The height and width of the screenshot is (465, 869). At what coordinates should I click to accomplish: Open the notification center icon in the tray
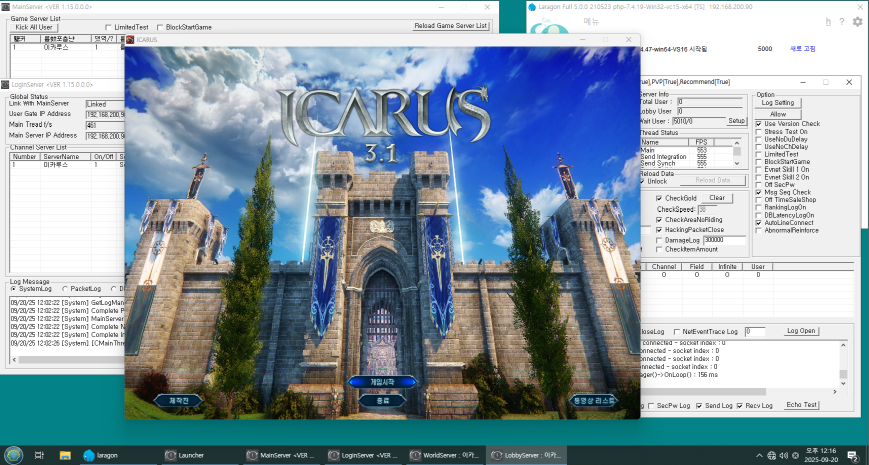(x=851, y=455)
